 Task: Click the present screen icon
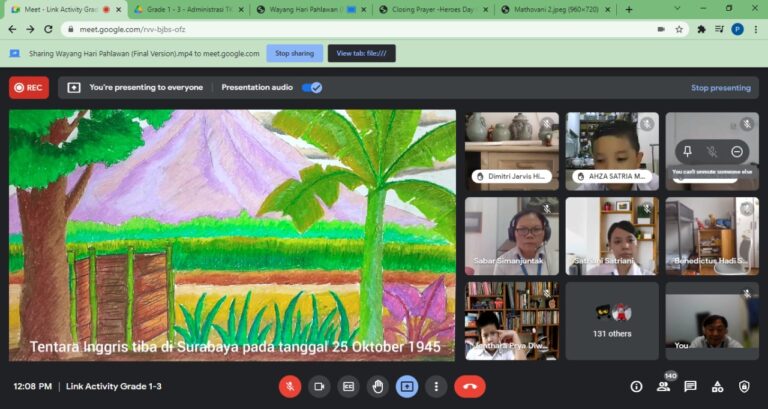[407, 386]
